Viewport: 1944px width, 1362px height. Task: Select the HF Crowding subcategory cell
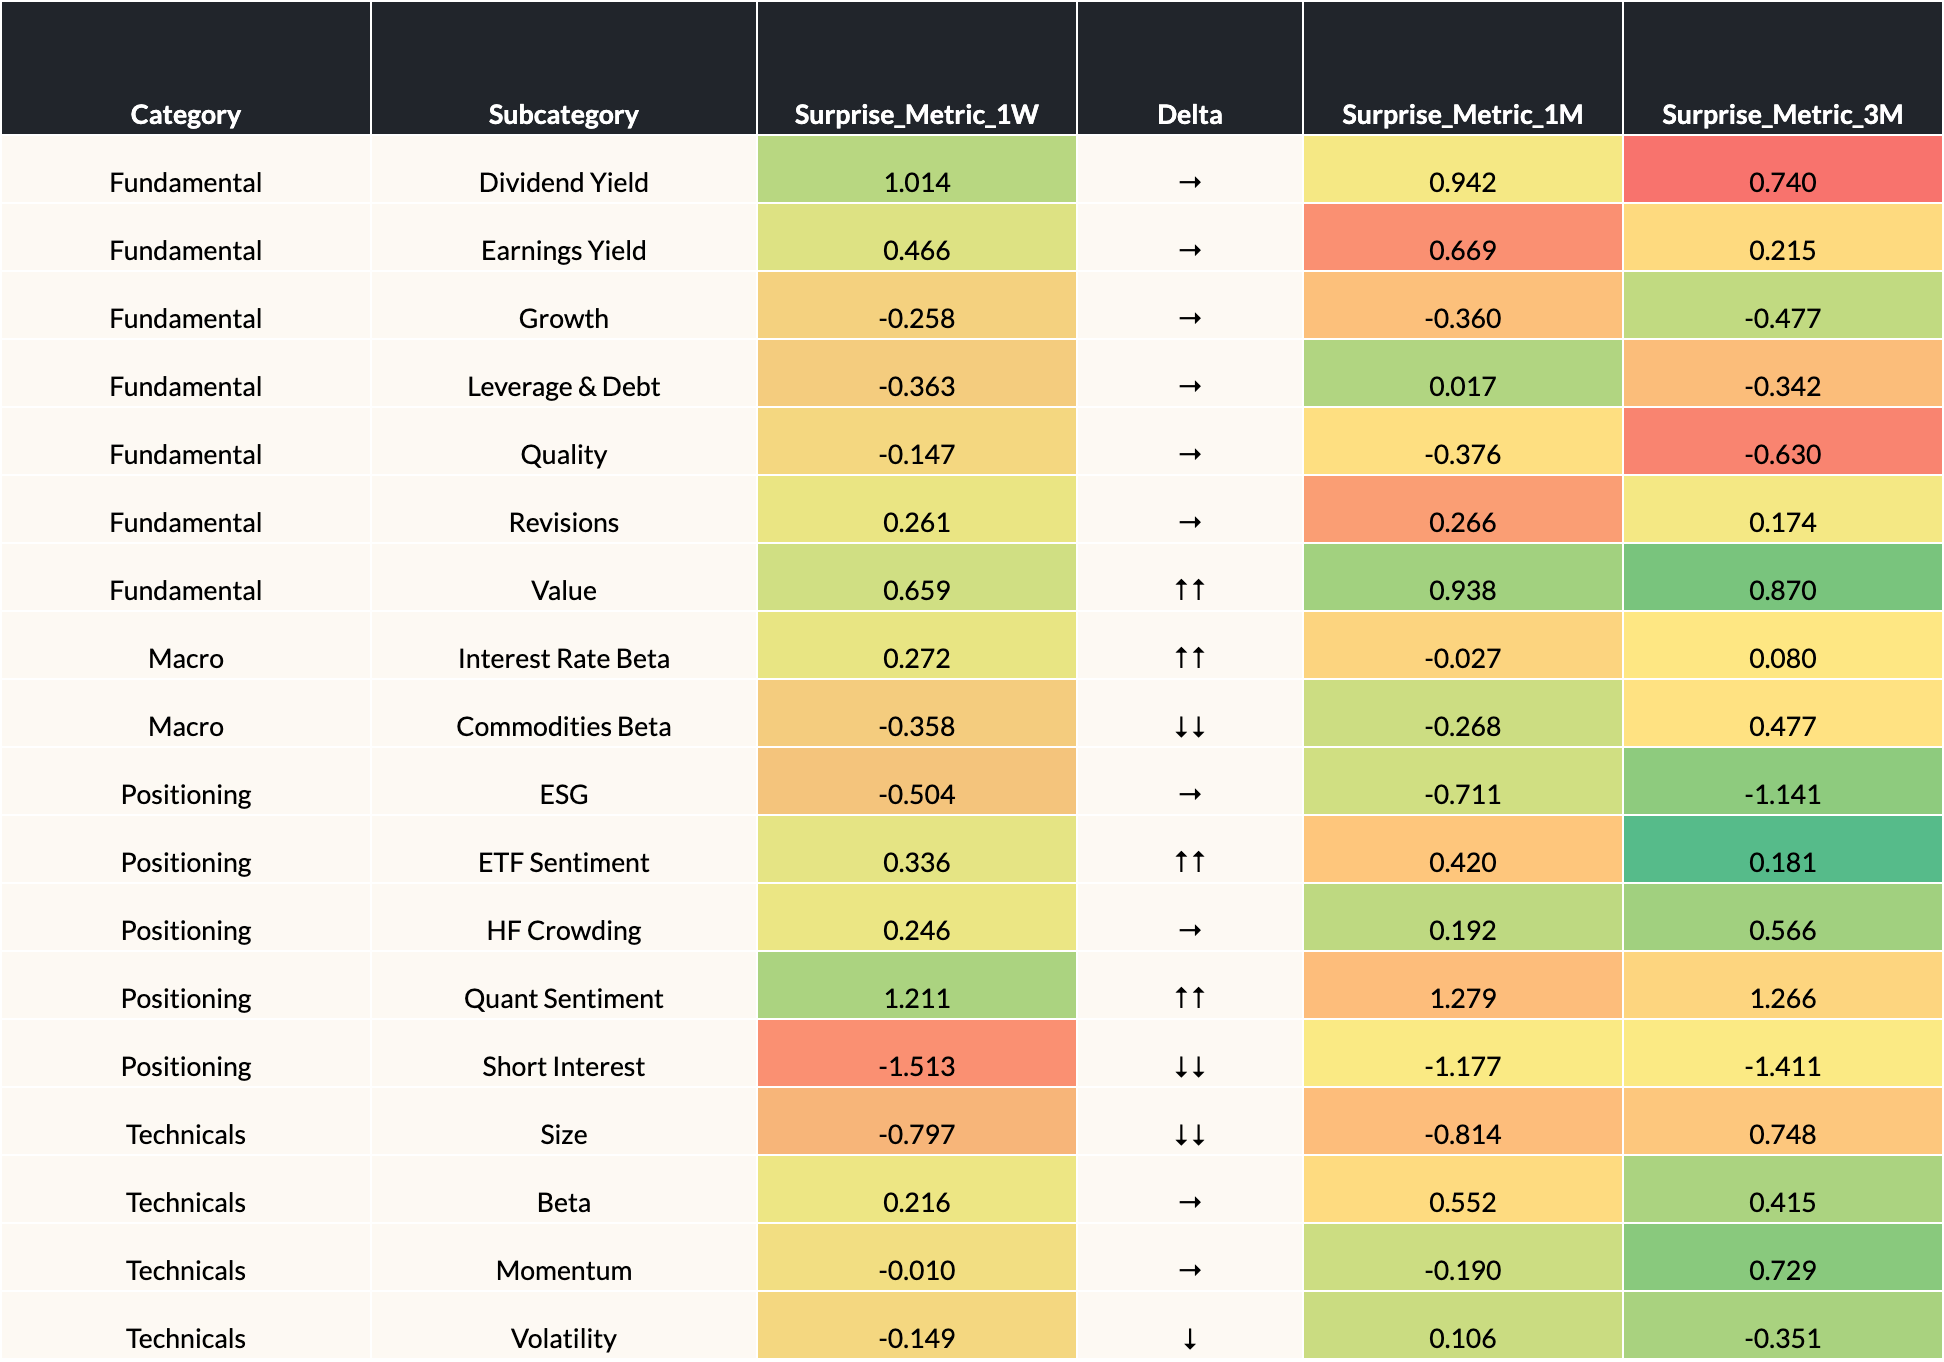(x=563, y=930)
